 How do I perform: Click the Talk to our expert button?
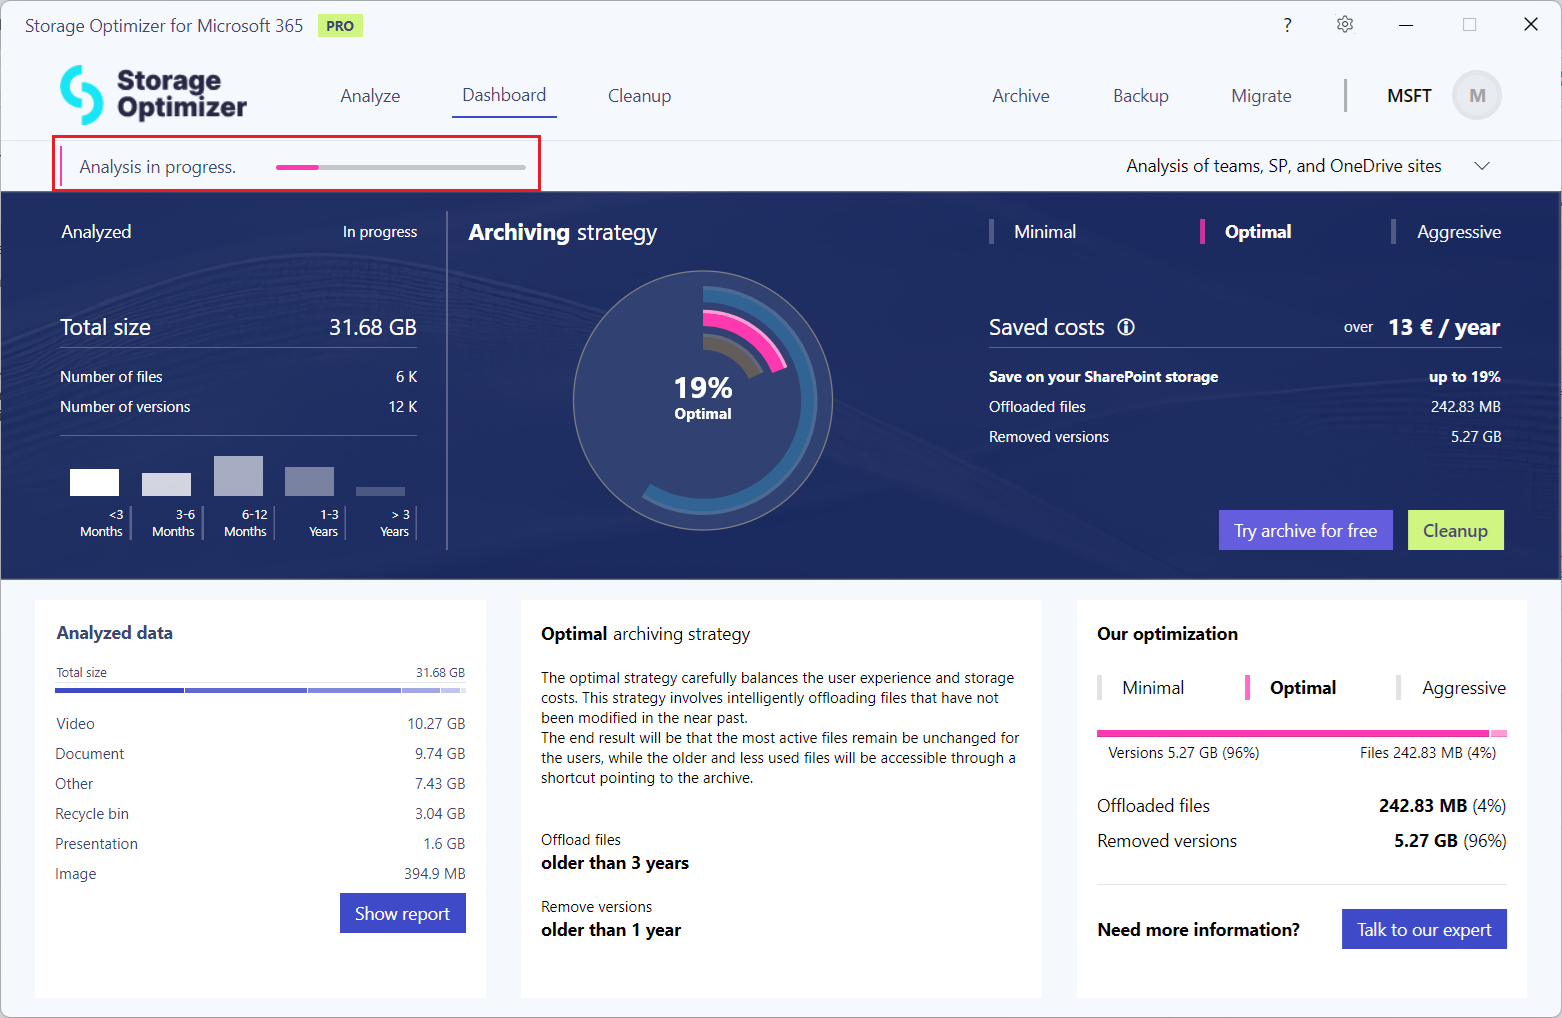(x=1423, y=929)
